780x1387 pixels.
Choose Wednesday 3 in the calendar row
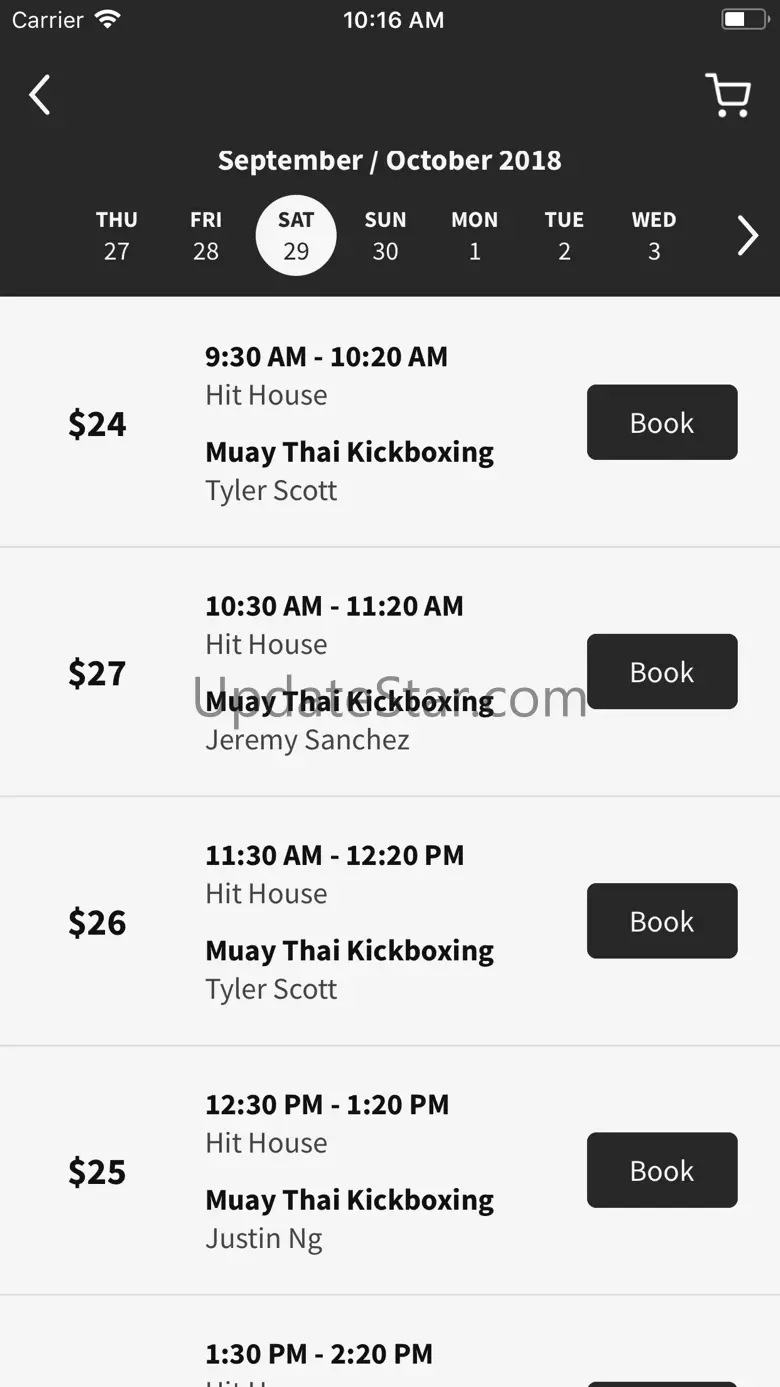[654, 236]
